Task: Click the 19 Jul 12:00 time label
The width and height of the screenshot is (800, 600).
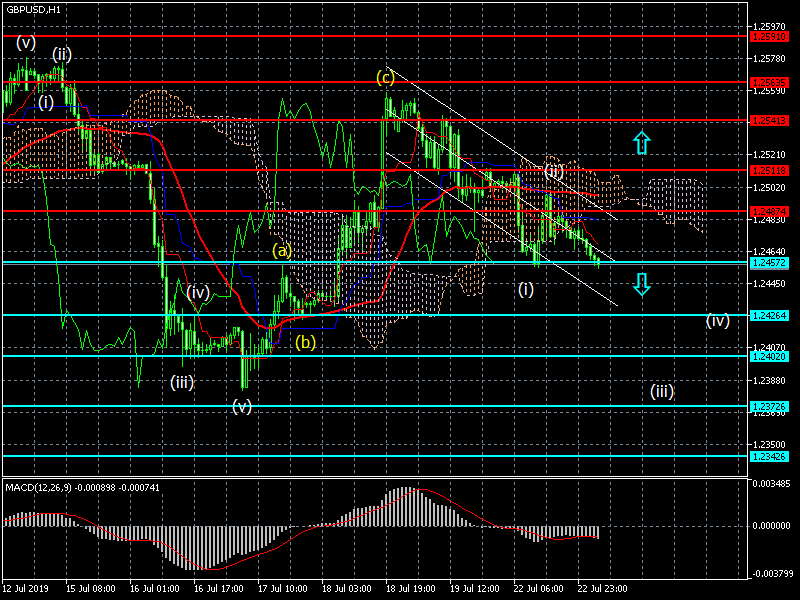Action: coord(475,589)
